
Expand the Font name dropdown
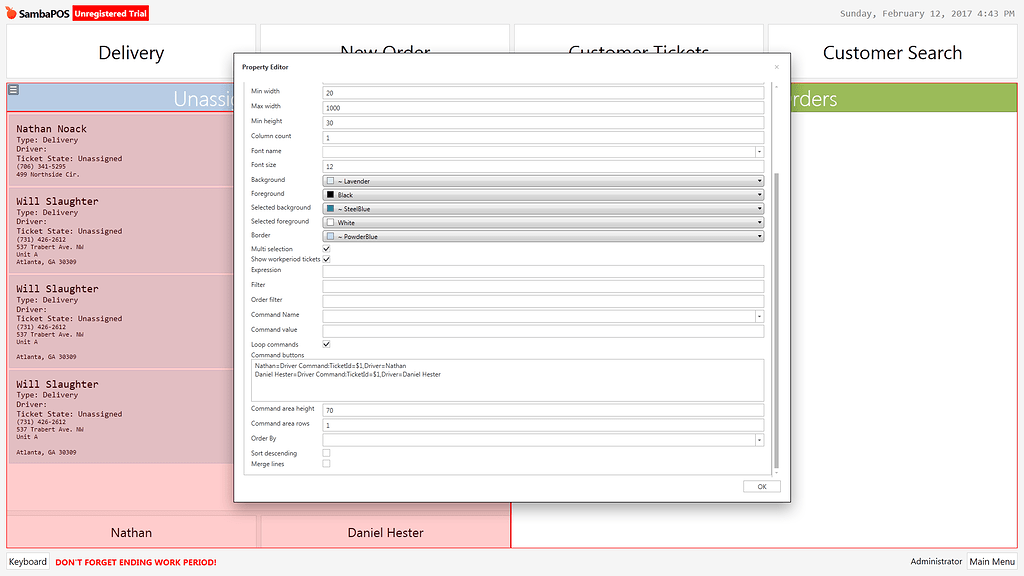pyautogui.click(x=757, y=150)
